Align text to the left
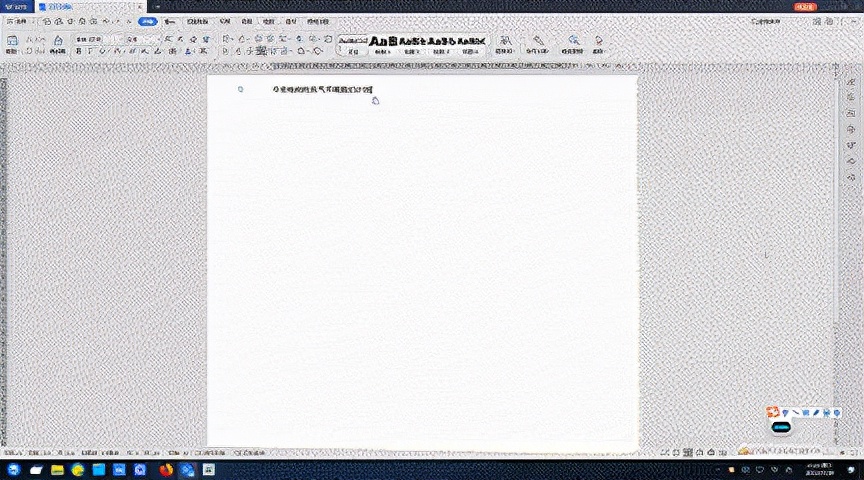This screenshot has width=864, height=480. pos(225,51)
